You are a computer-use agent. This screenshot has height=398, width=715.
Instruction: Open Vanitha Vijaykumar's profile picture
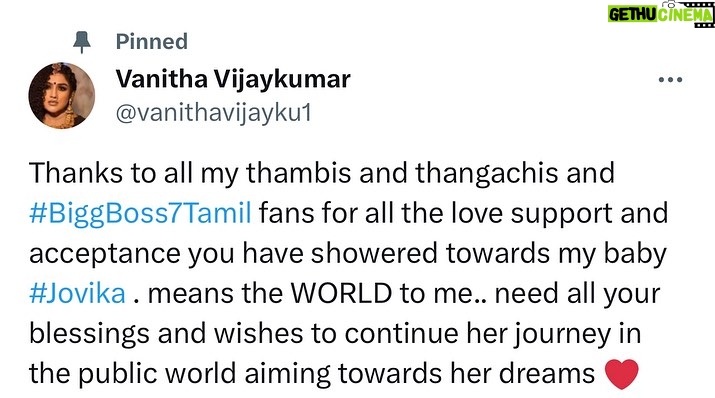tap(62, 95)
